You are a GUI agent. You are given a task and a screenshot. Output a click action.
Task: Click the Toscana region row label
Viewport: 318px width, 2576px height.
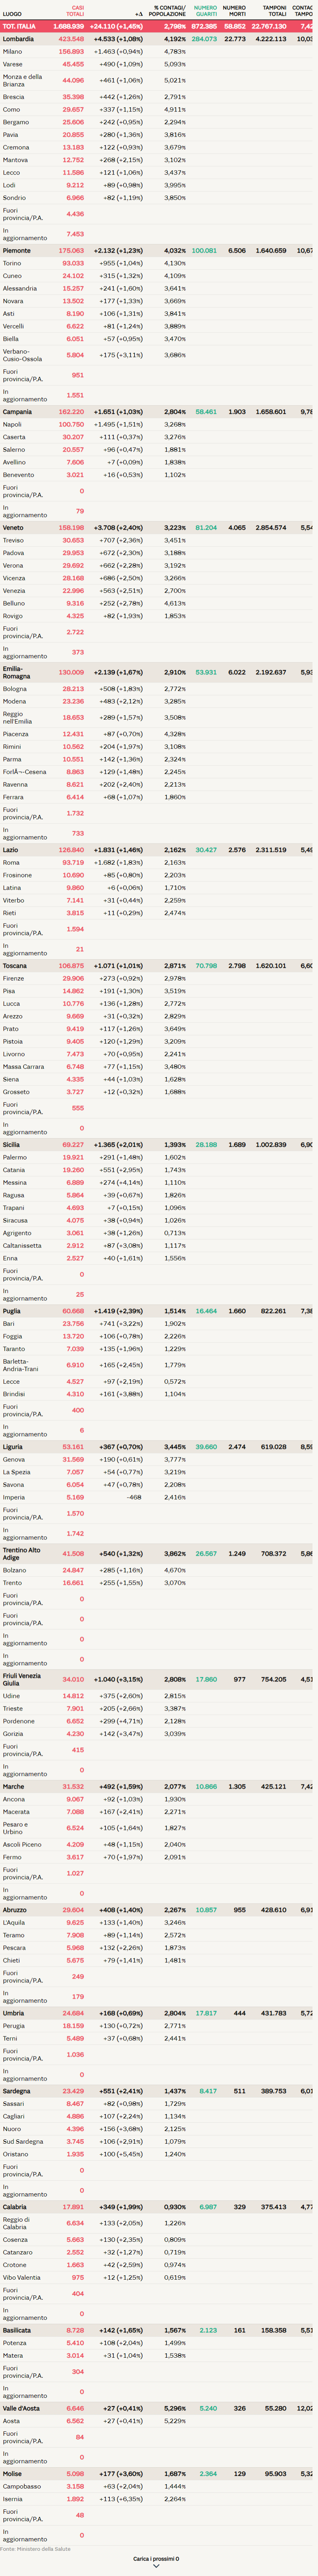15,966
